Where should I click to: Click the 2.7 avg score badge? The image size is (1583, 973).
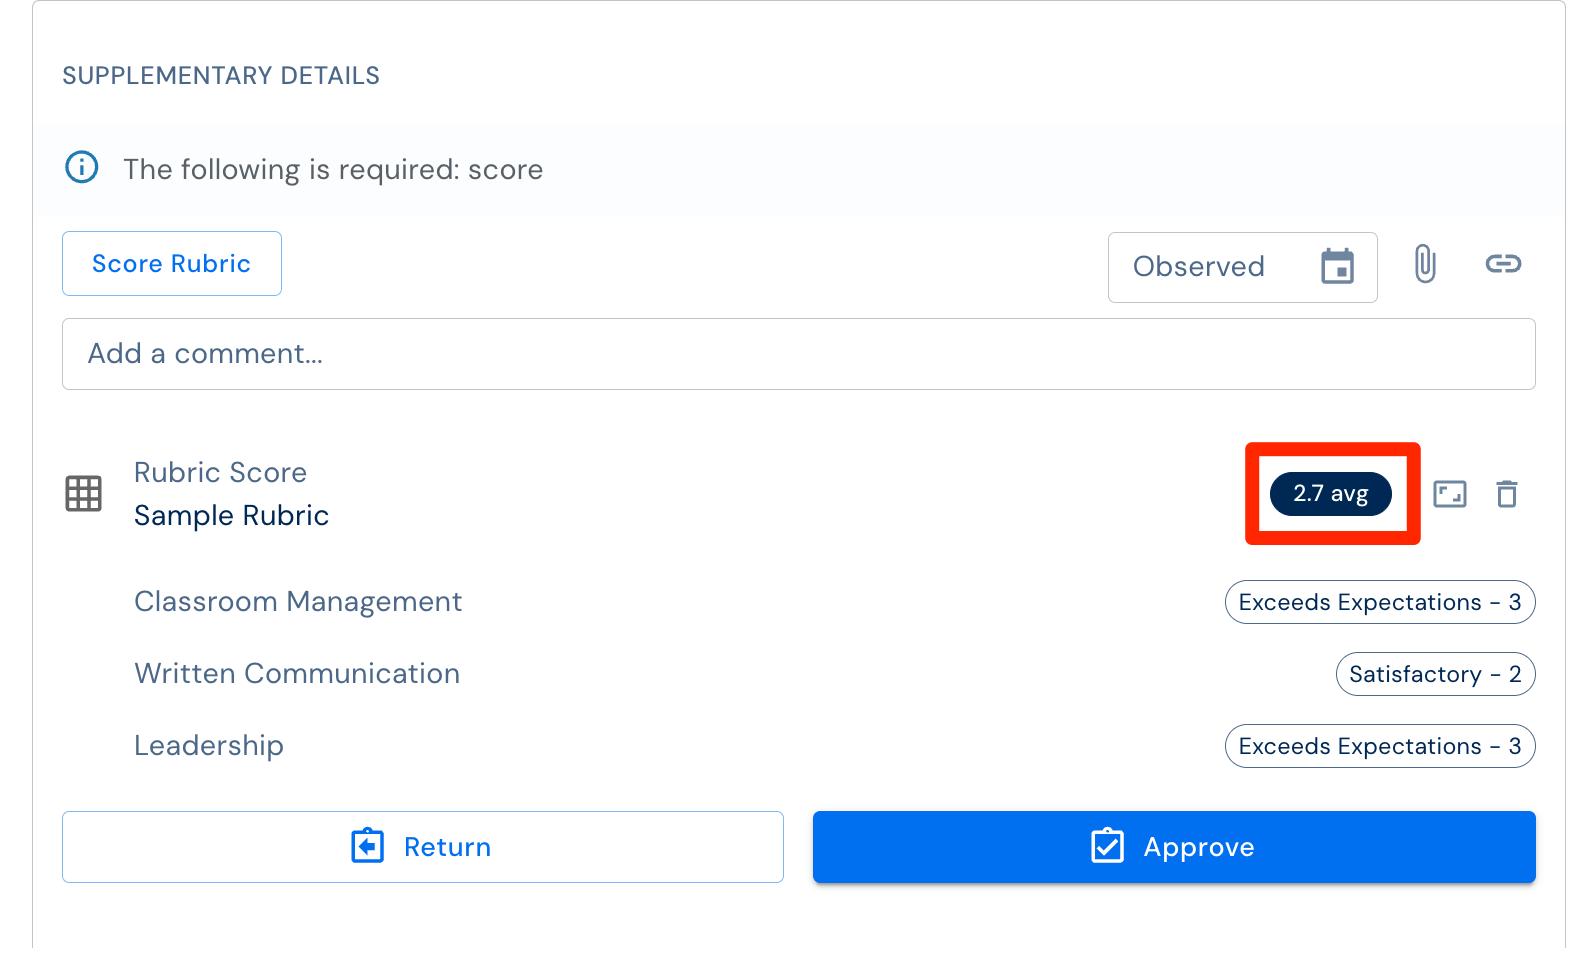[x=1331, y=494]
